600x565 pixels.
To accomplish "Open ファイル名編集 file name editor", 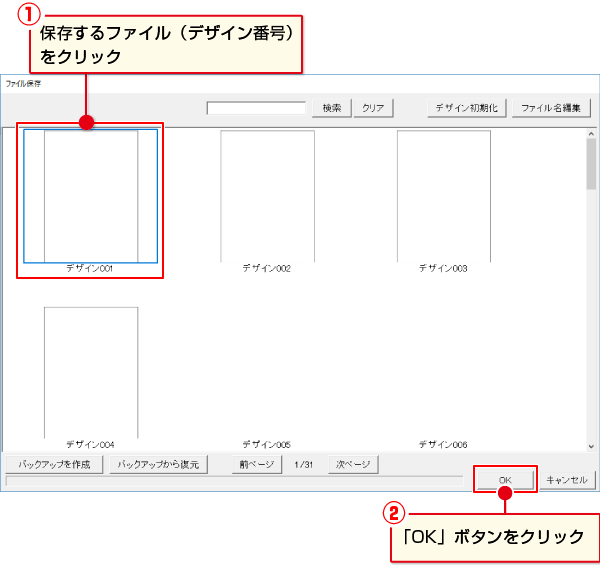I will click(x=551, y=108).
